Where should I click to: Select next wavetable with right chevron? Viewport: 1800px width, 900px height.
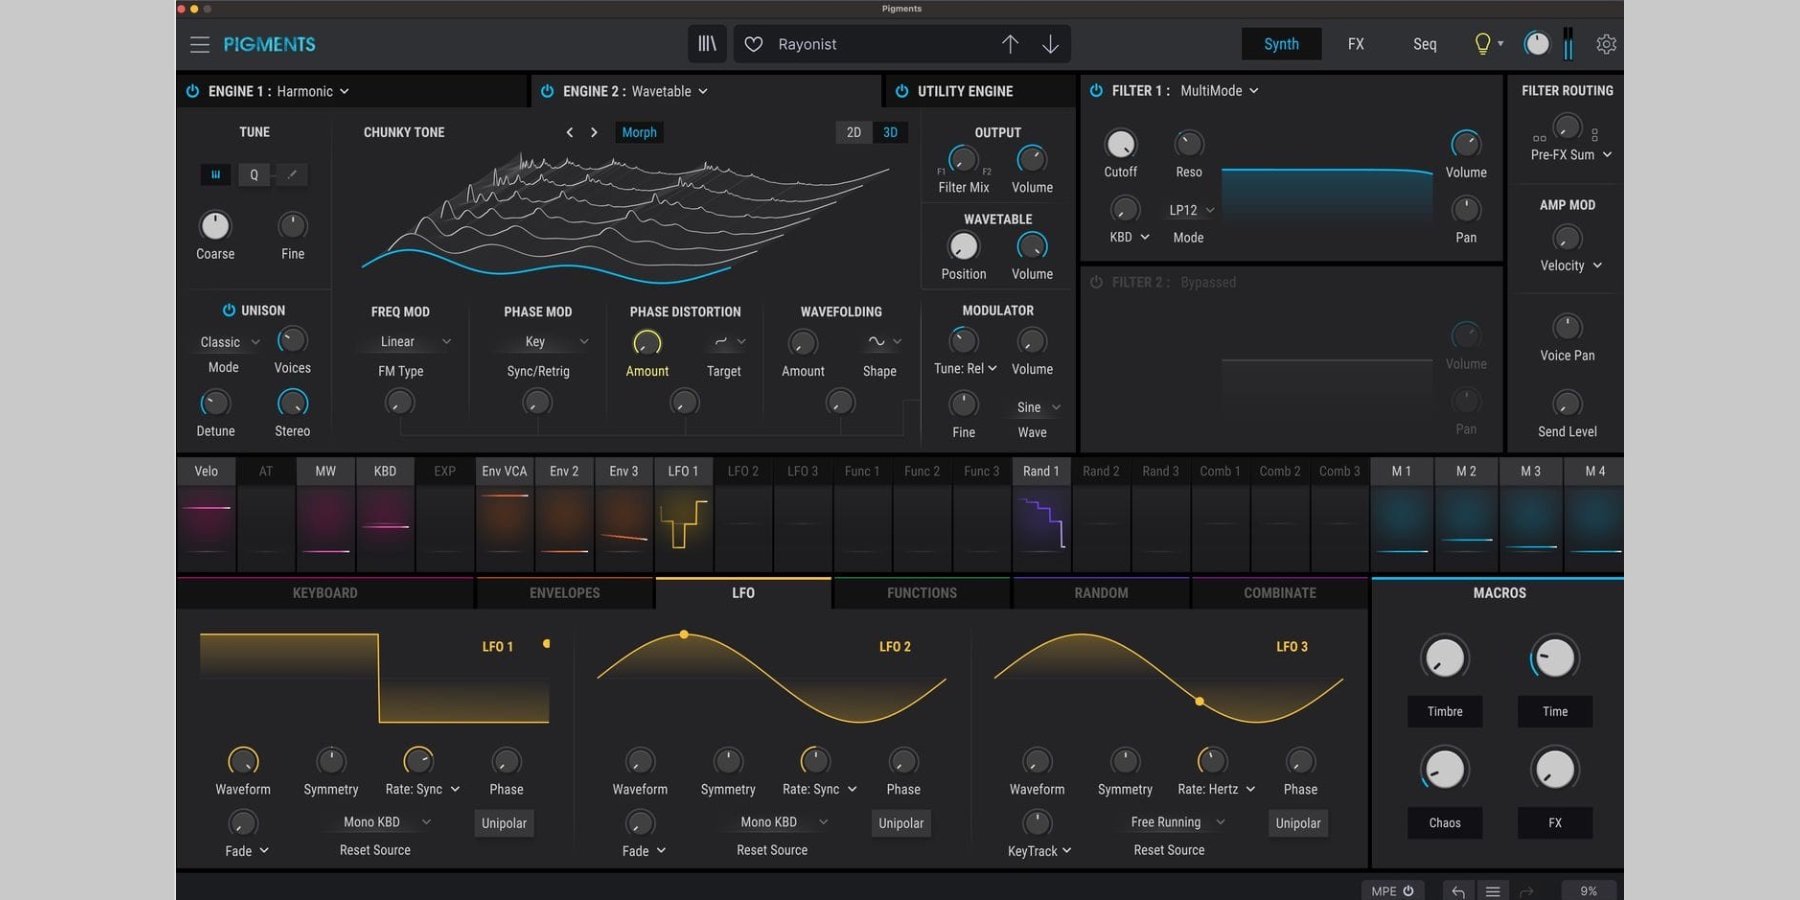pyautogui.click(x=594, y=132)
